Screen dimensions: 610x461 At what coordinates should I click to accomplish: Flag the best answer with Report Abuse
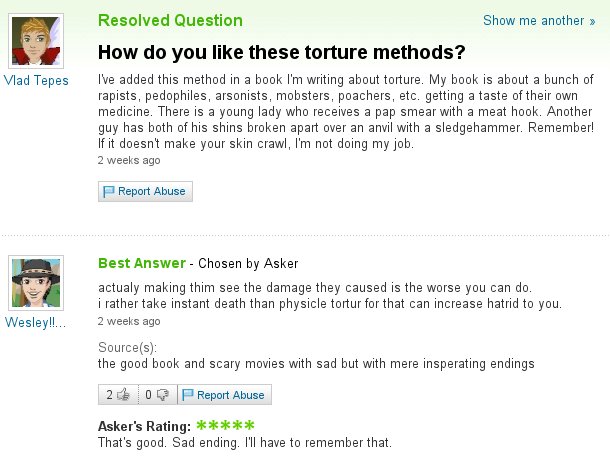(x=224, y=395)
